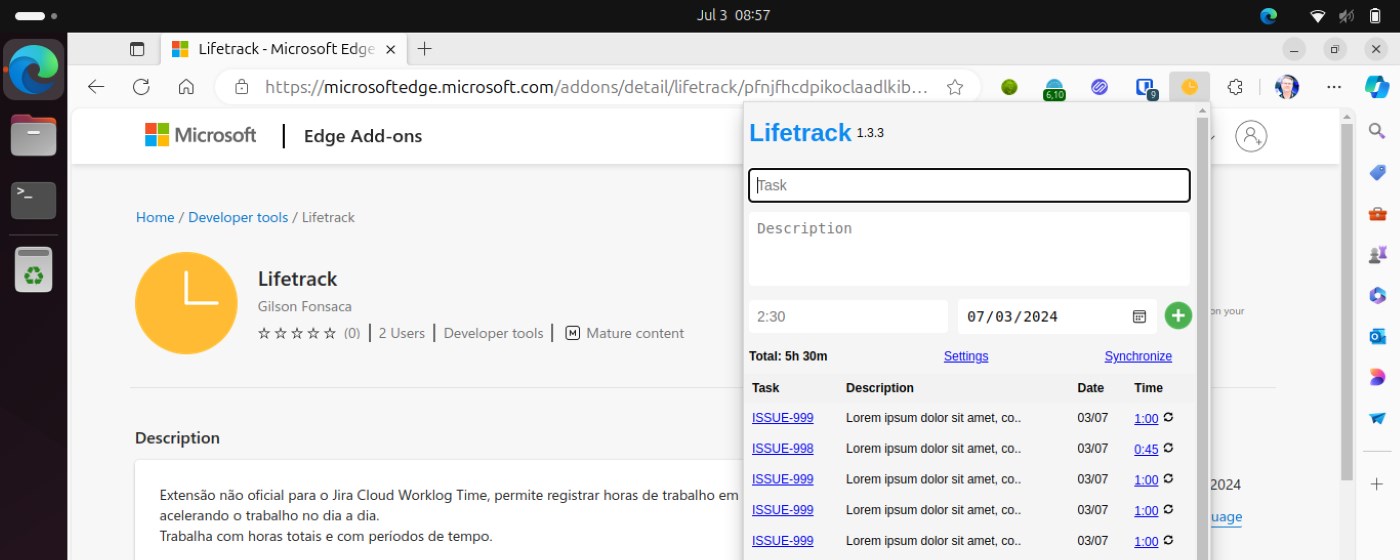Focus the 2:30 time input field
The image size is (1400, 560).
point(848,316)
